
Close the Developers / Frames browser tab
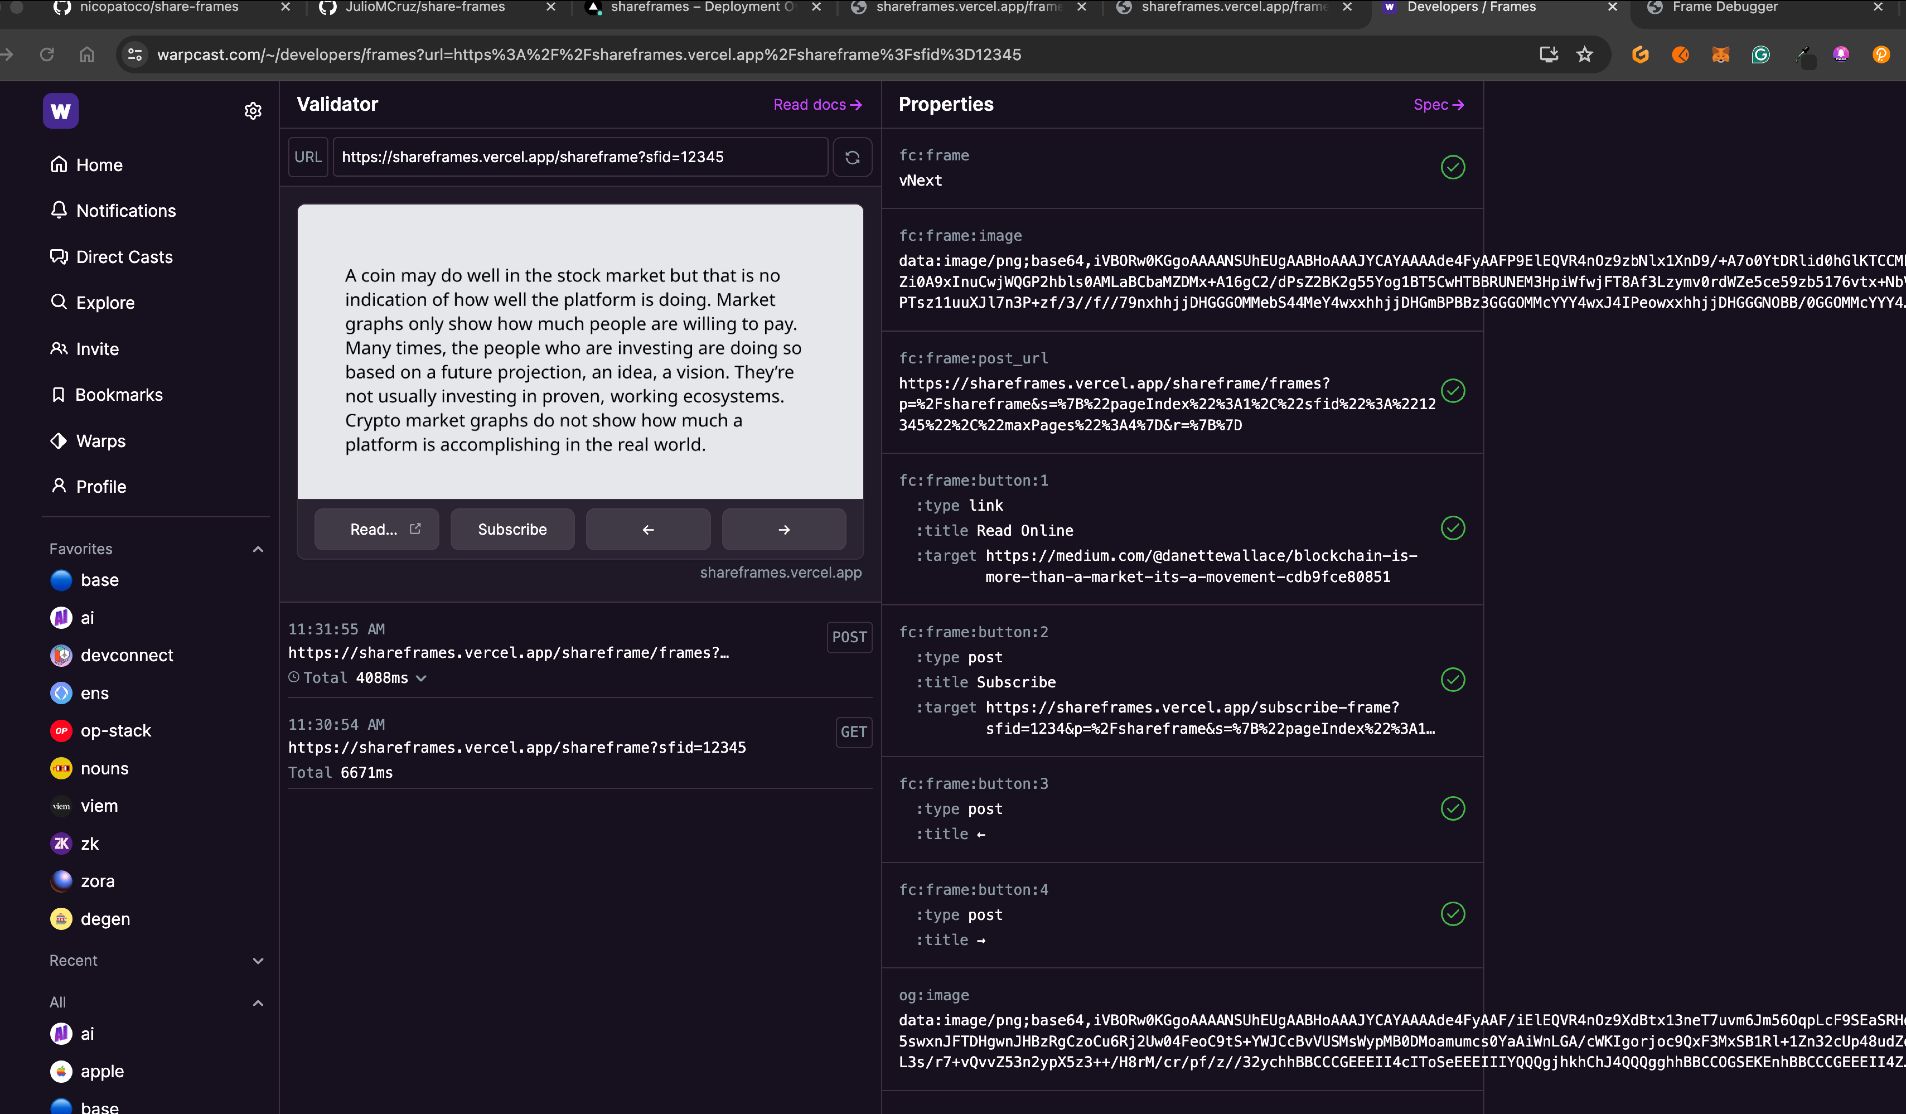point(1612,7)
